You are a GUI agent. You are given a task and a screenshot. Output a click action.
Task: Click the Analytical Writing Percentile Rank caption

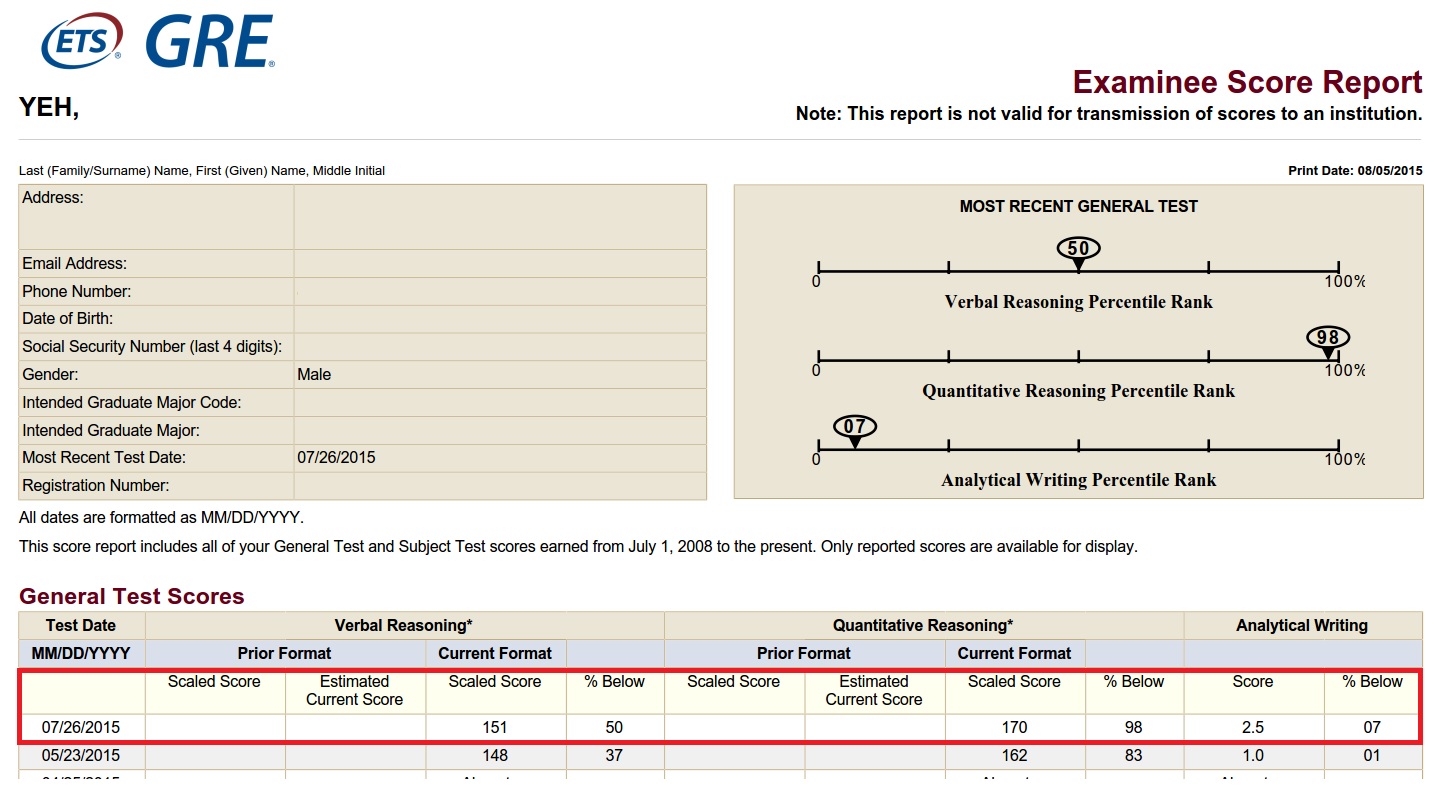pyautogui.click(x=1079, y=480)
